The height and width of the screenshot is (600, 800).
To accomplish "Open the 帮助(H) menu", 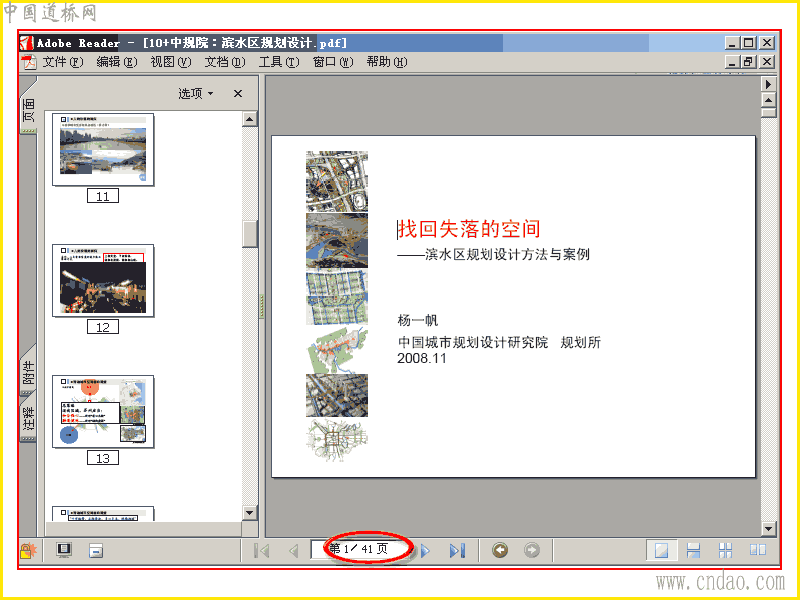I will click(387, 62).
